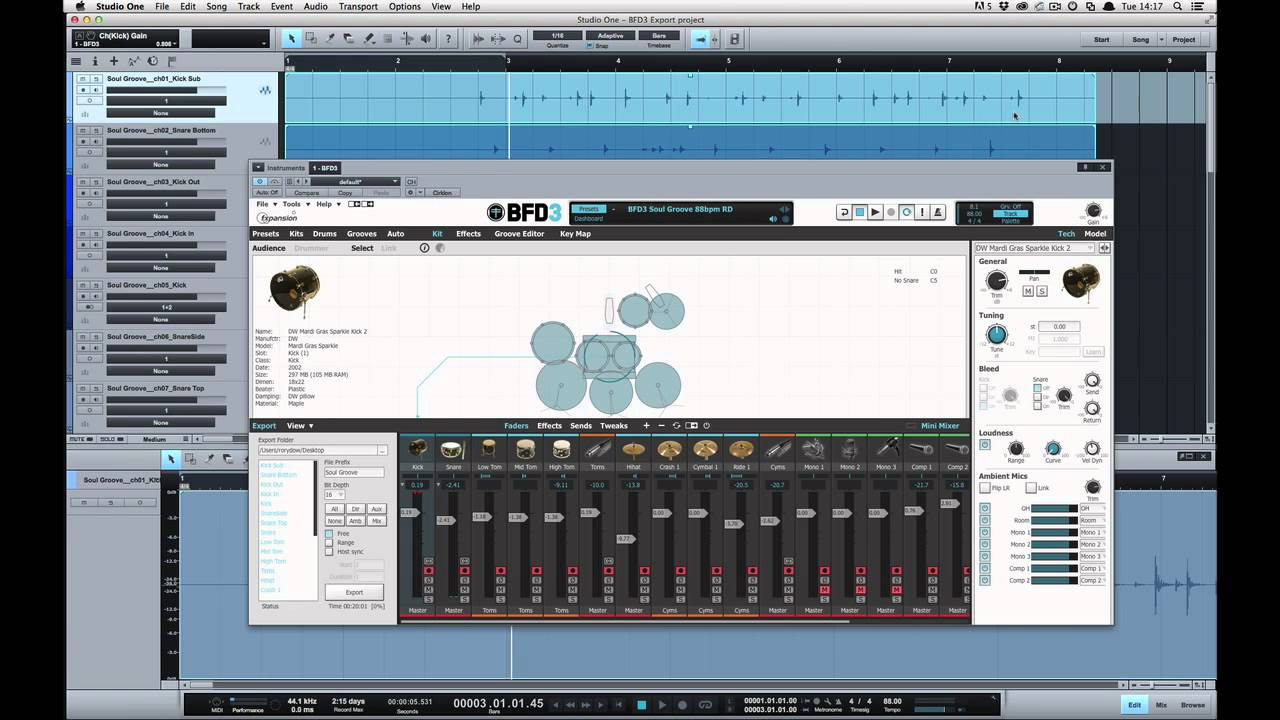
Task: Open the 1/16 Quantize dropdown
Action: [557, 36]
